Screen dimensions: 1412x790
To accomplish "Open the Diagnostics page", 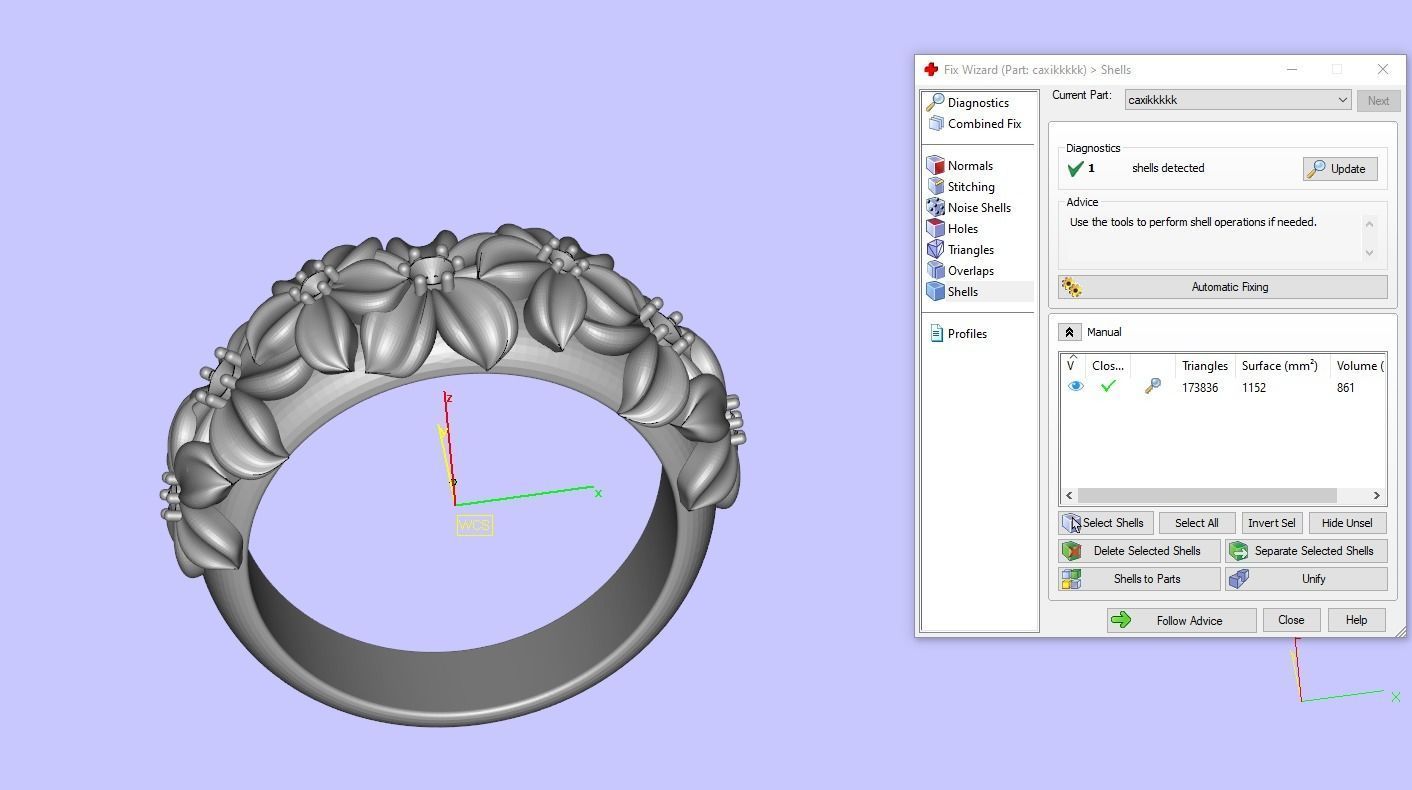I will point(978,103).
